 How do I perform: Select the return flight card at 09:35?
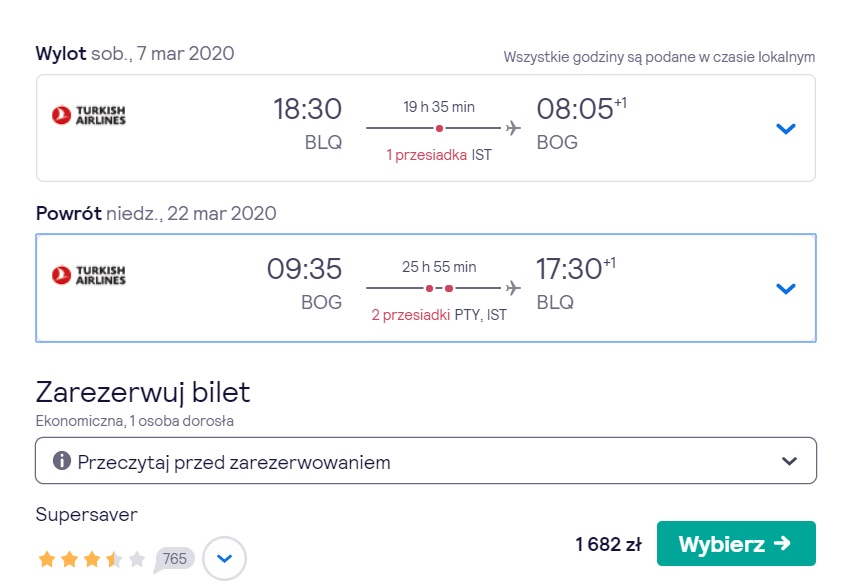(425, 288)
